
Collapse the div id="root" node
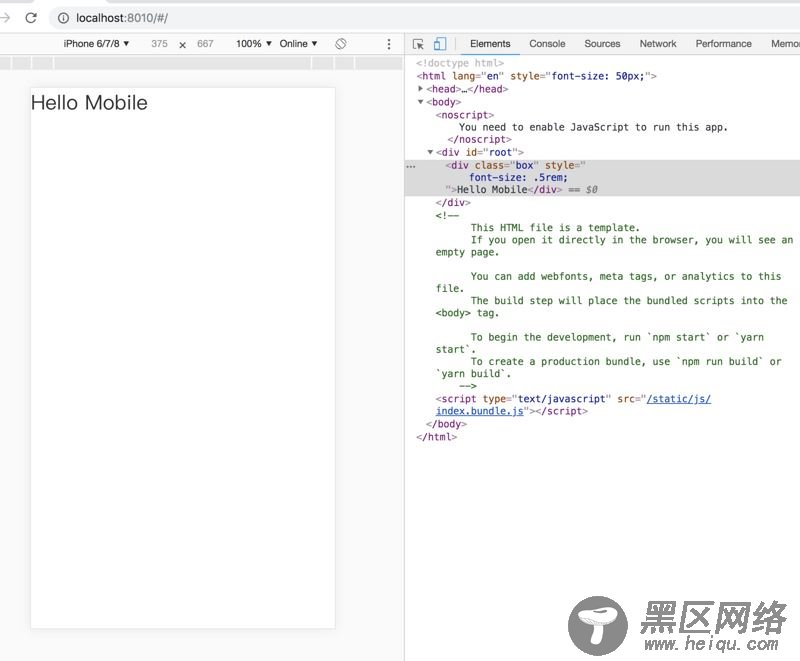(430, 152)
